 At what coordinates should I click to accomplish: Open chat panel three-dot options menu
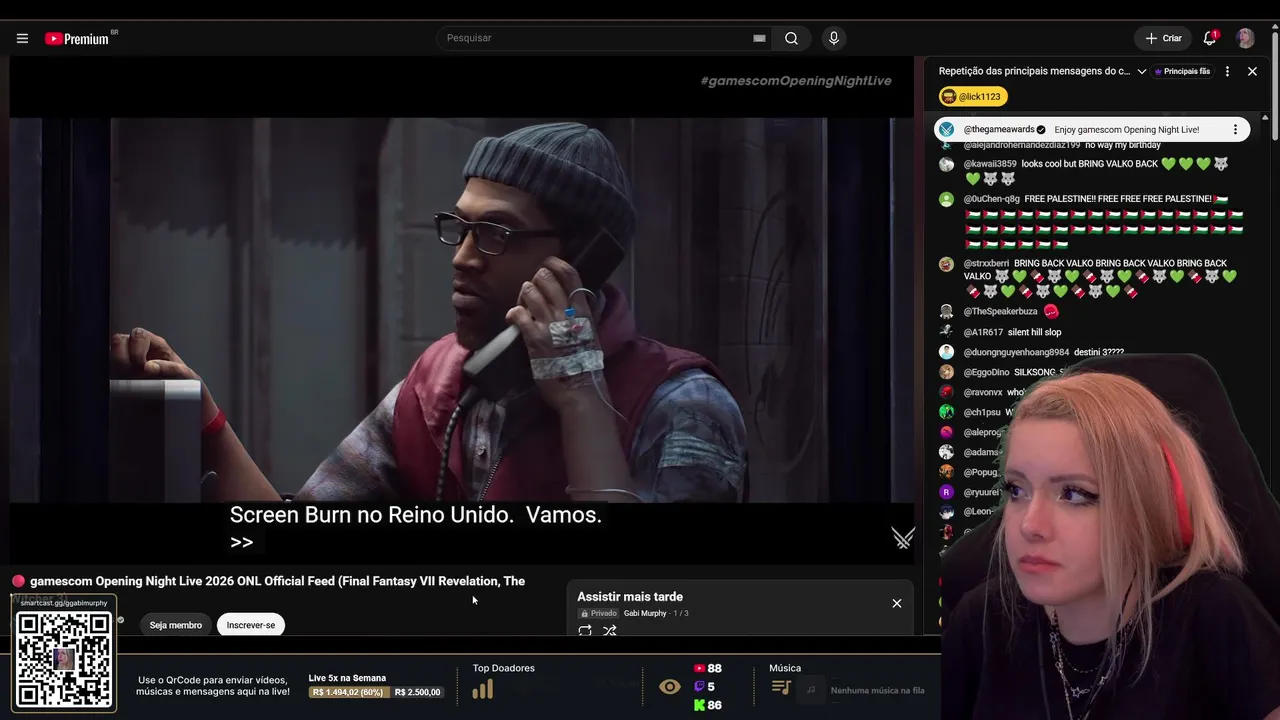(1227, 71)
